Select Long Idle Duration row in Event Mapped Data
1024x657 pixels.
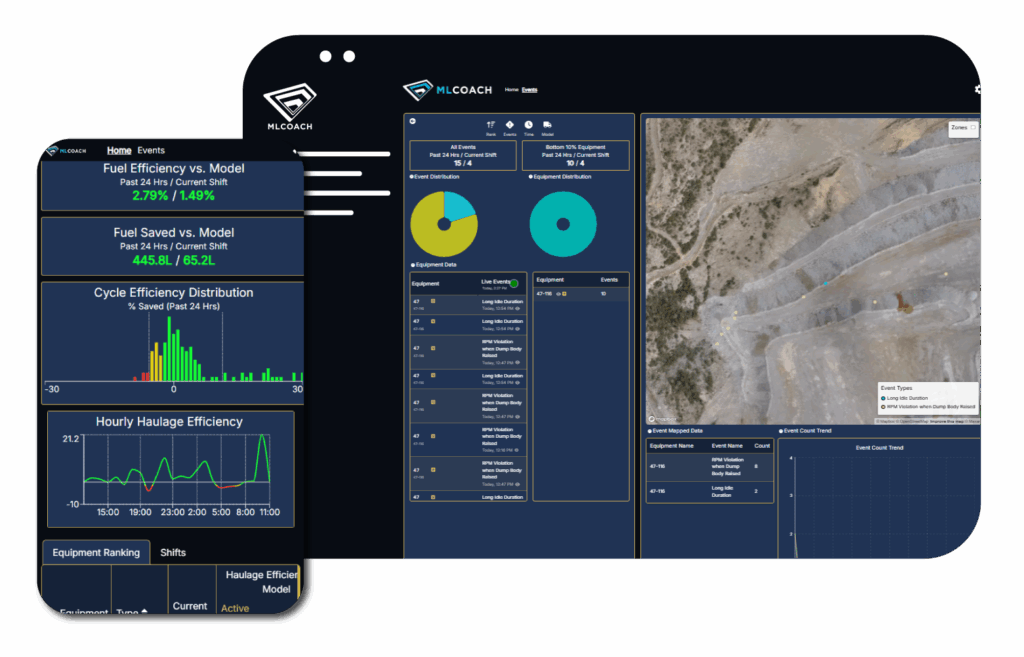(x=710, y=492)
